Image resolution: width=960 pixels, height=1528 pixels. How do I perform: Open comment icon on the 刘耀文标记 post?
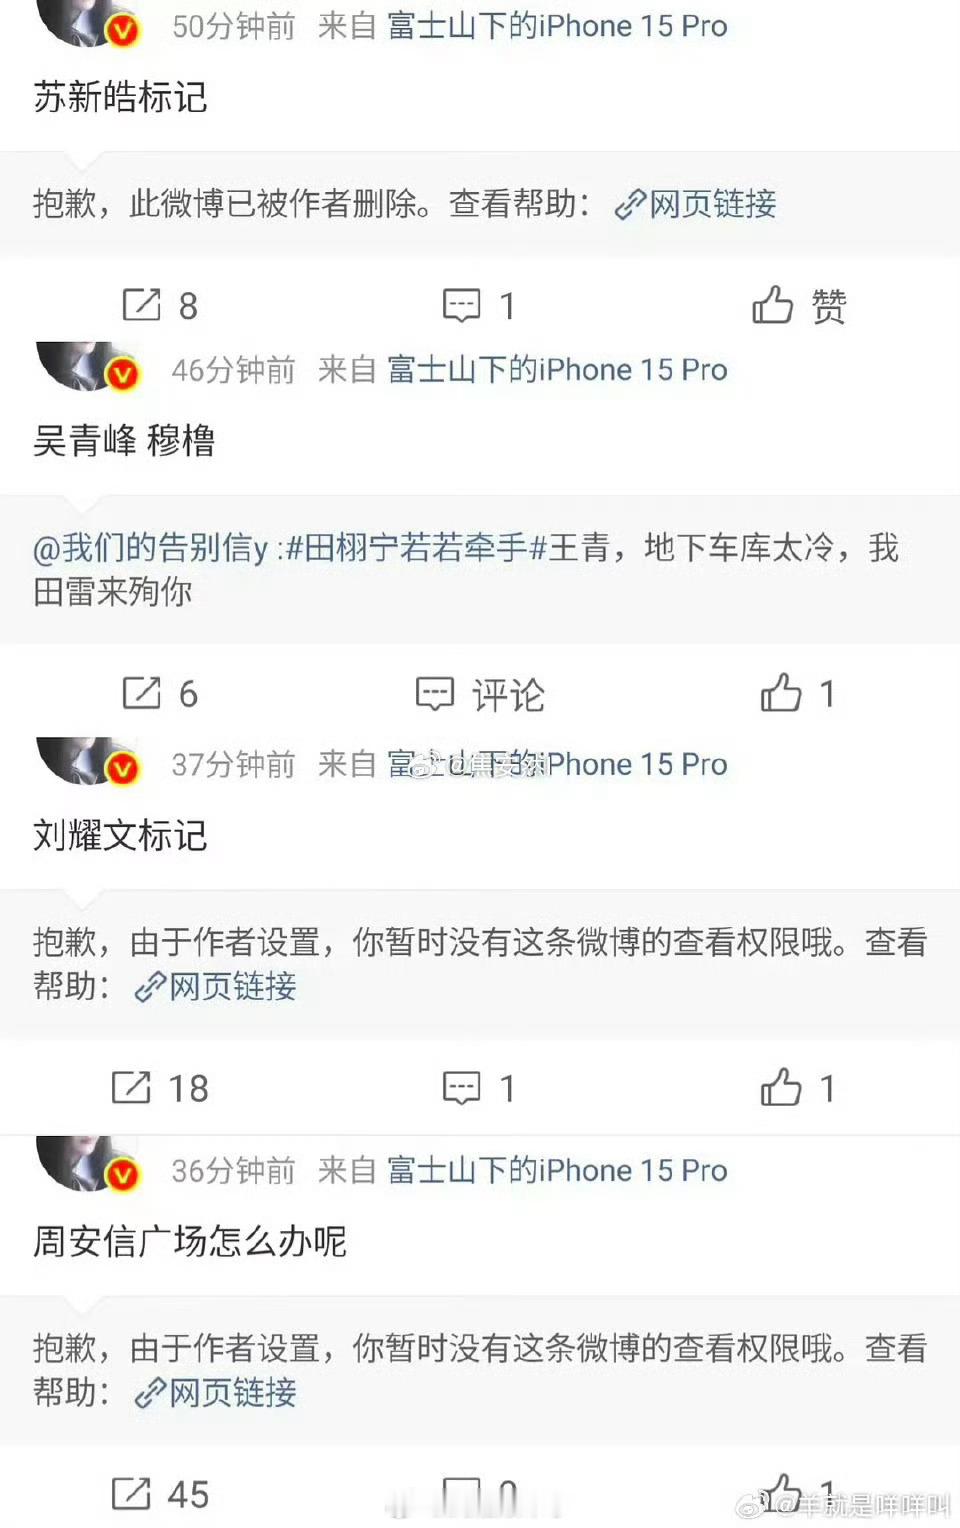pos(461,1088)
